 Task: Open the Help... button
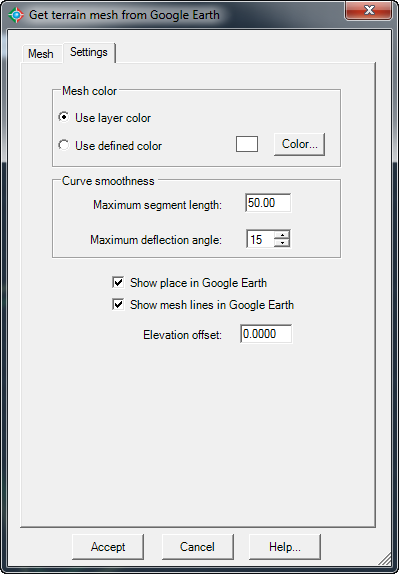[285, 547]
